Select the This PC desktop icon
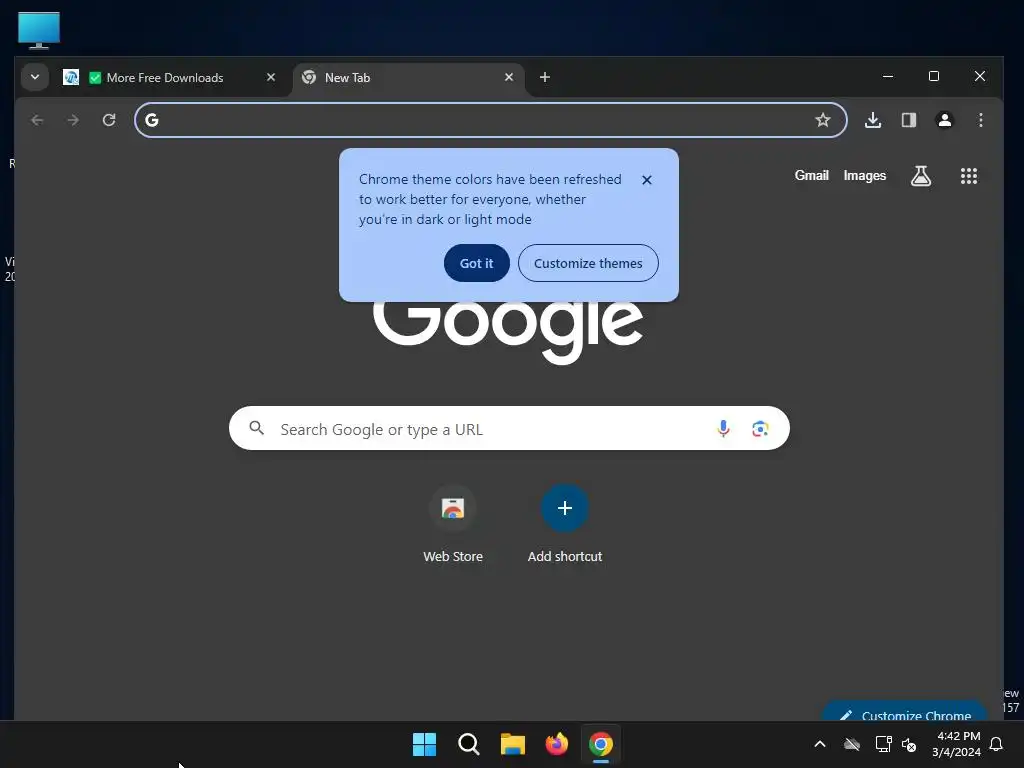 tap(39, 30)
